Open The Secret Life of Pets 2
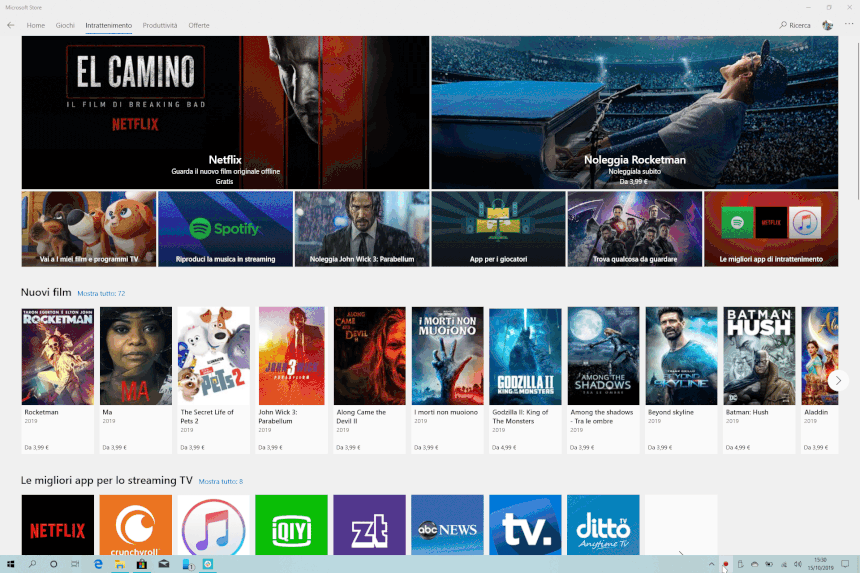 pos(213,380)
